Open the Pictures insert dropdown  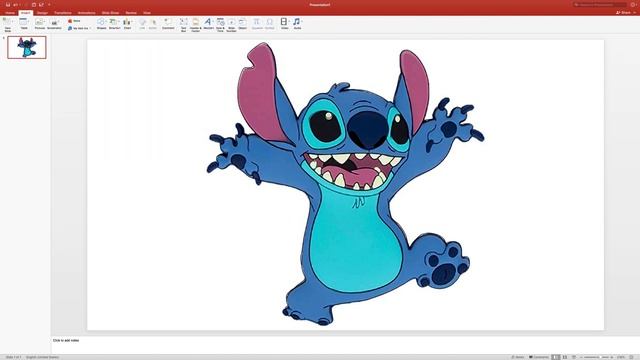pos(40,24)
